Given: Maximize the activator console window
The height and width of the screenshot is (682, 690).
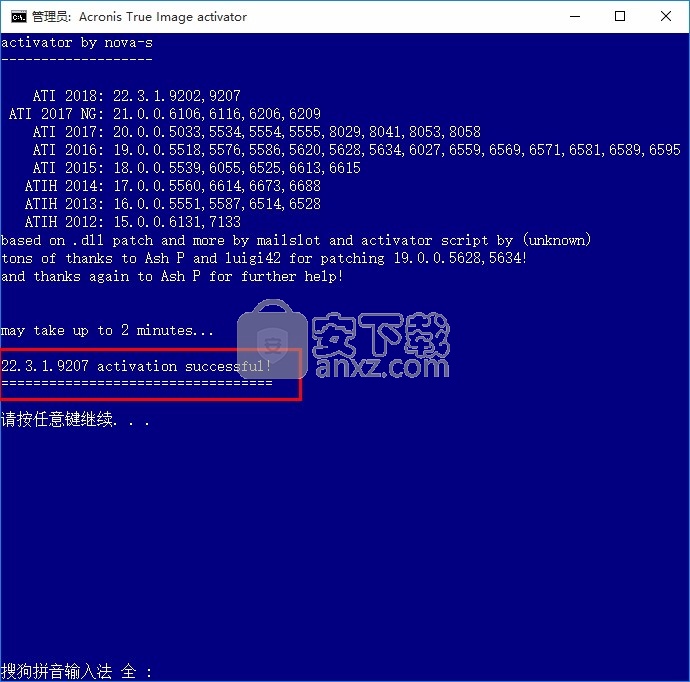Looking at the screenshot, I should (x=620, y=17).
